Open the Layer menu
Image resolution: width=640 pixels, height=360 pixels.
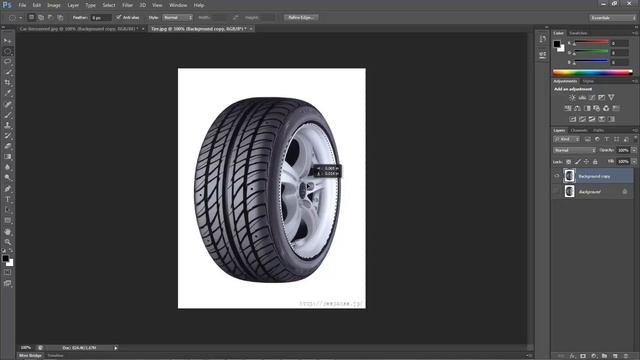tap(73, 5)
